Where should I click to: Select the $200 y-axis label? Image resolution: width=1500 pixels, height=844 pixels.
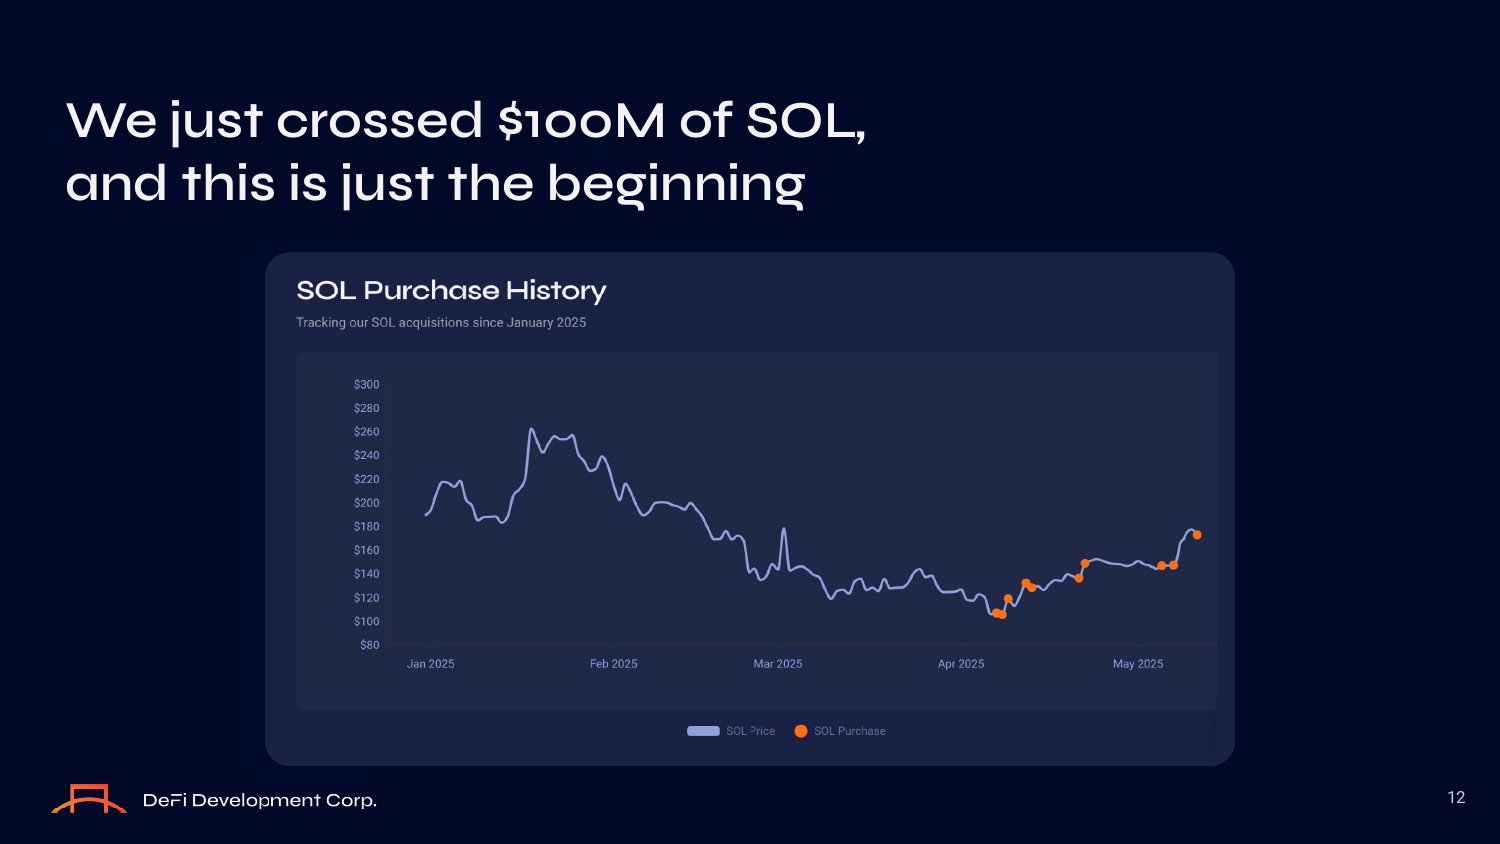click(x=366, y=503)
